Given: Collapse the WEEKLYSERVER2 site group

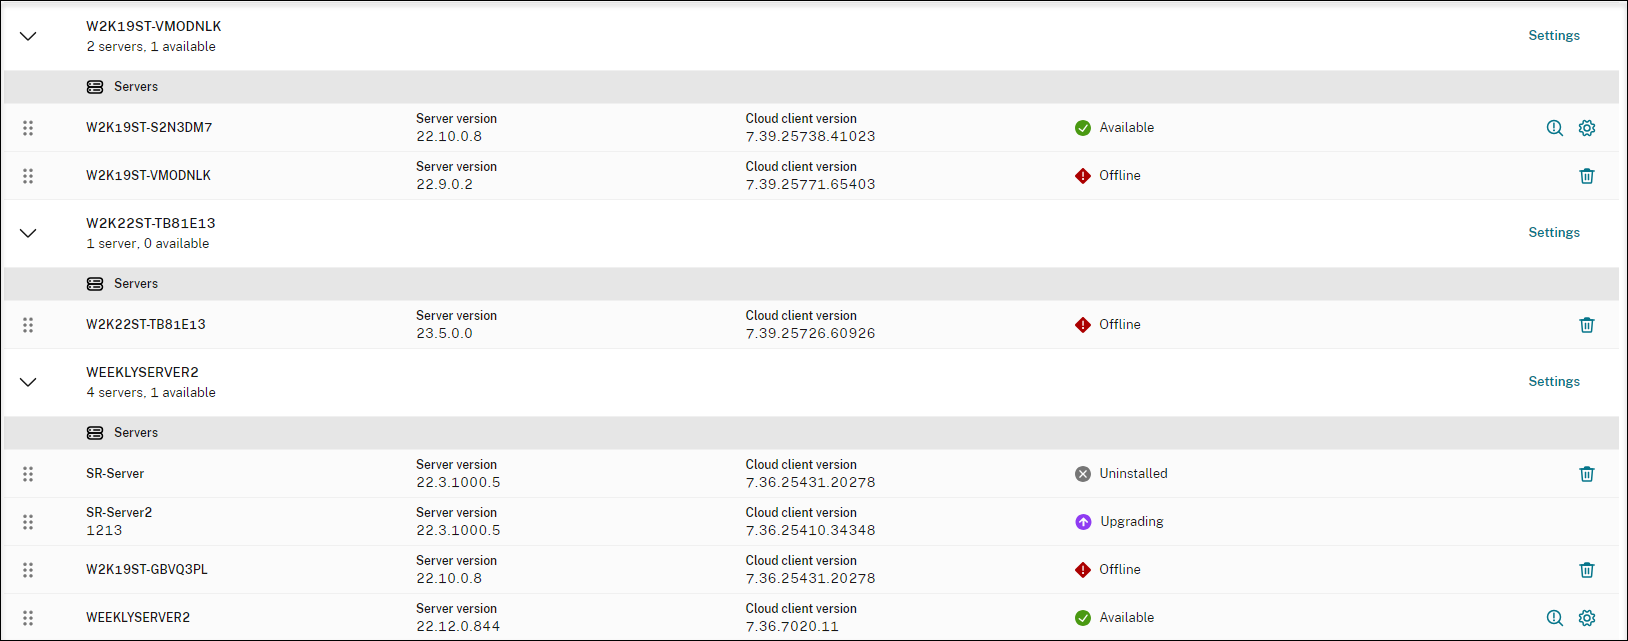Looking at the screenshot, I should [28, 382].
